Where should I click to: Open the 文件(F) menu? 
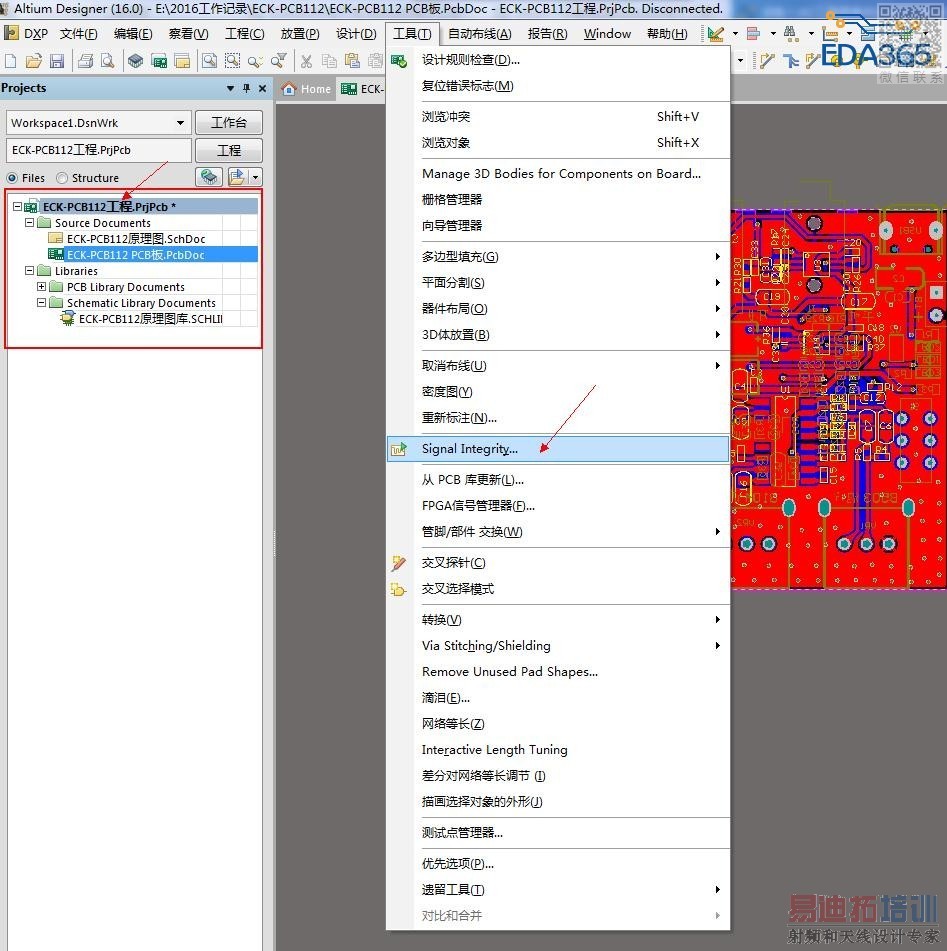(x=78, y=34)
